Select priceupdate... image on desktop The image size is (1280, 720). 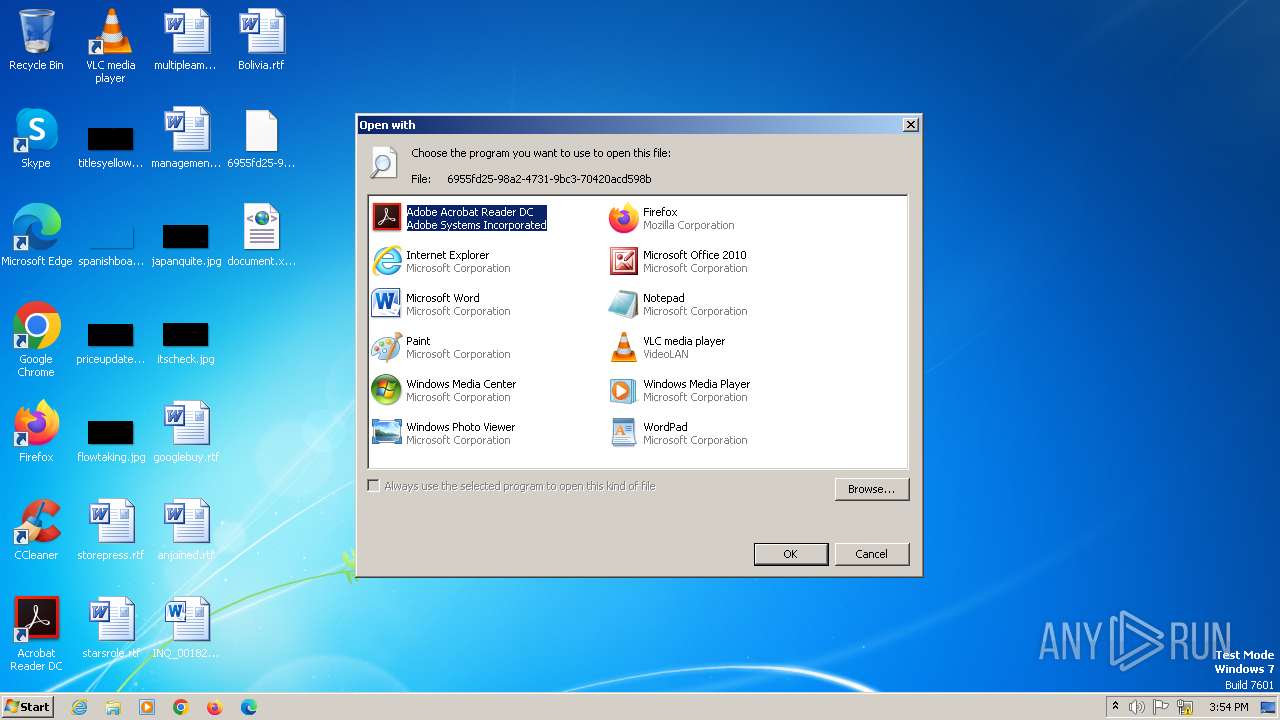pos(110,342)
